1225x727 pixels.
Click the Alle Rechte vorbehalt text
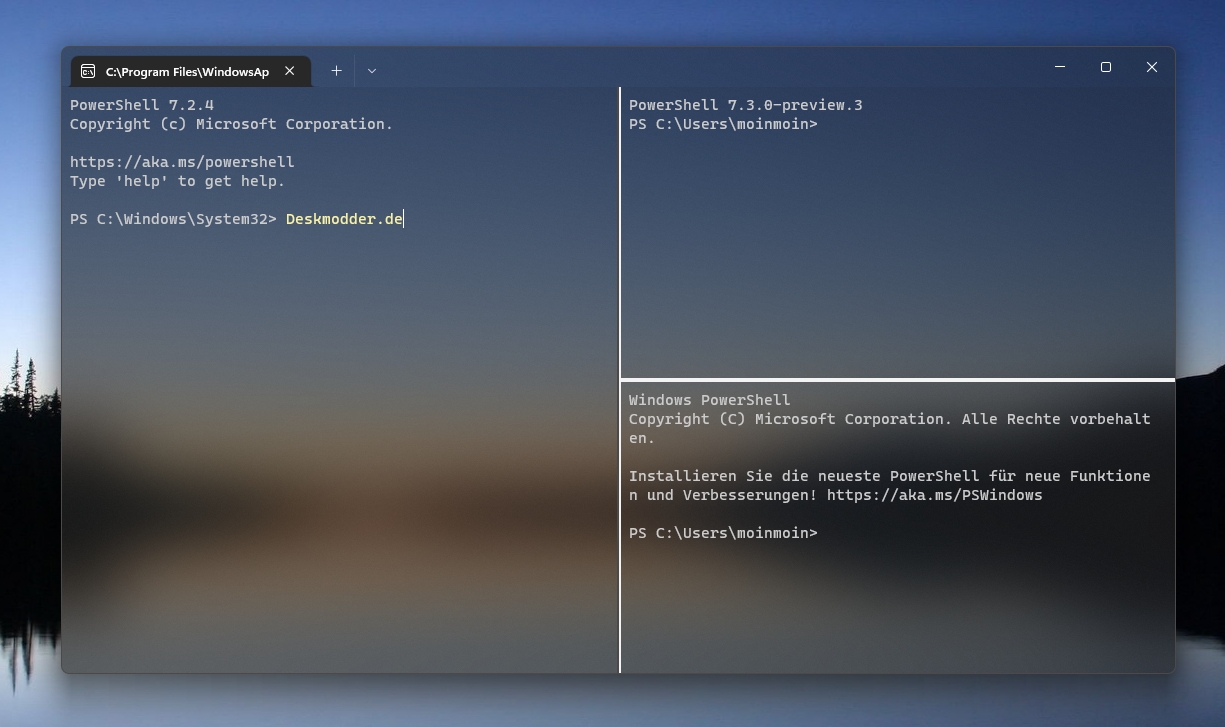(x=1056, y=419)
